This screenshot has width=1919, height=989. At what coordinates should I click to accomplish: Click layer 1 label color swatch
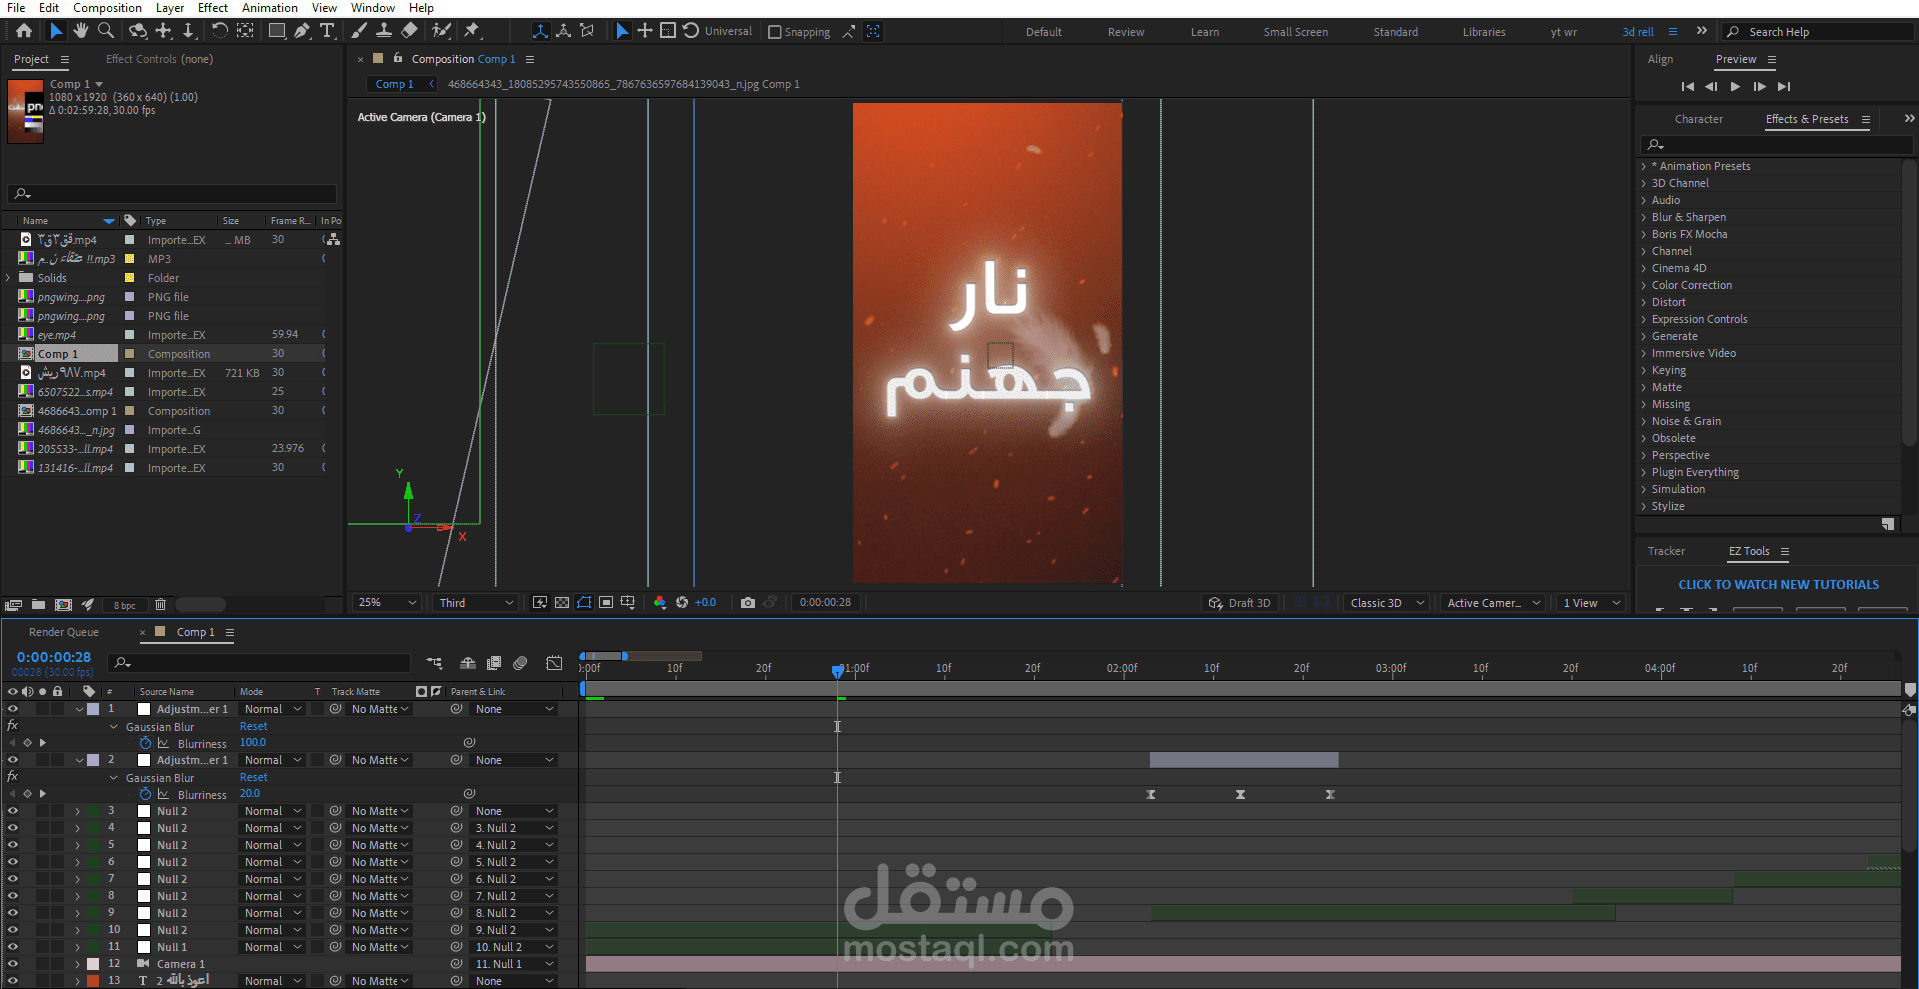93,709
